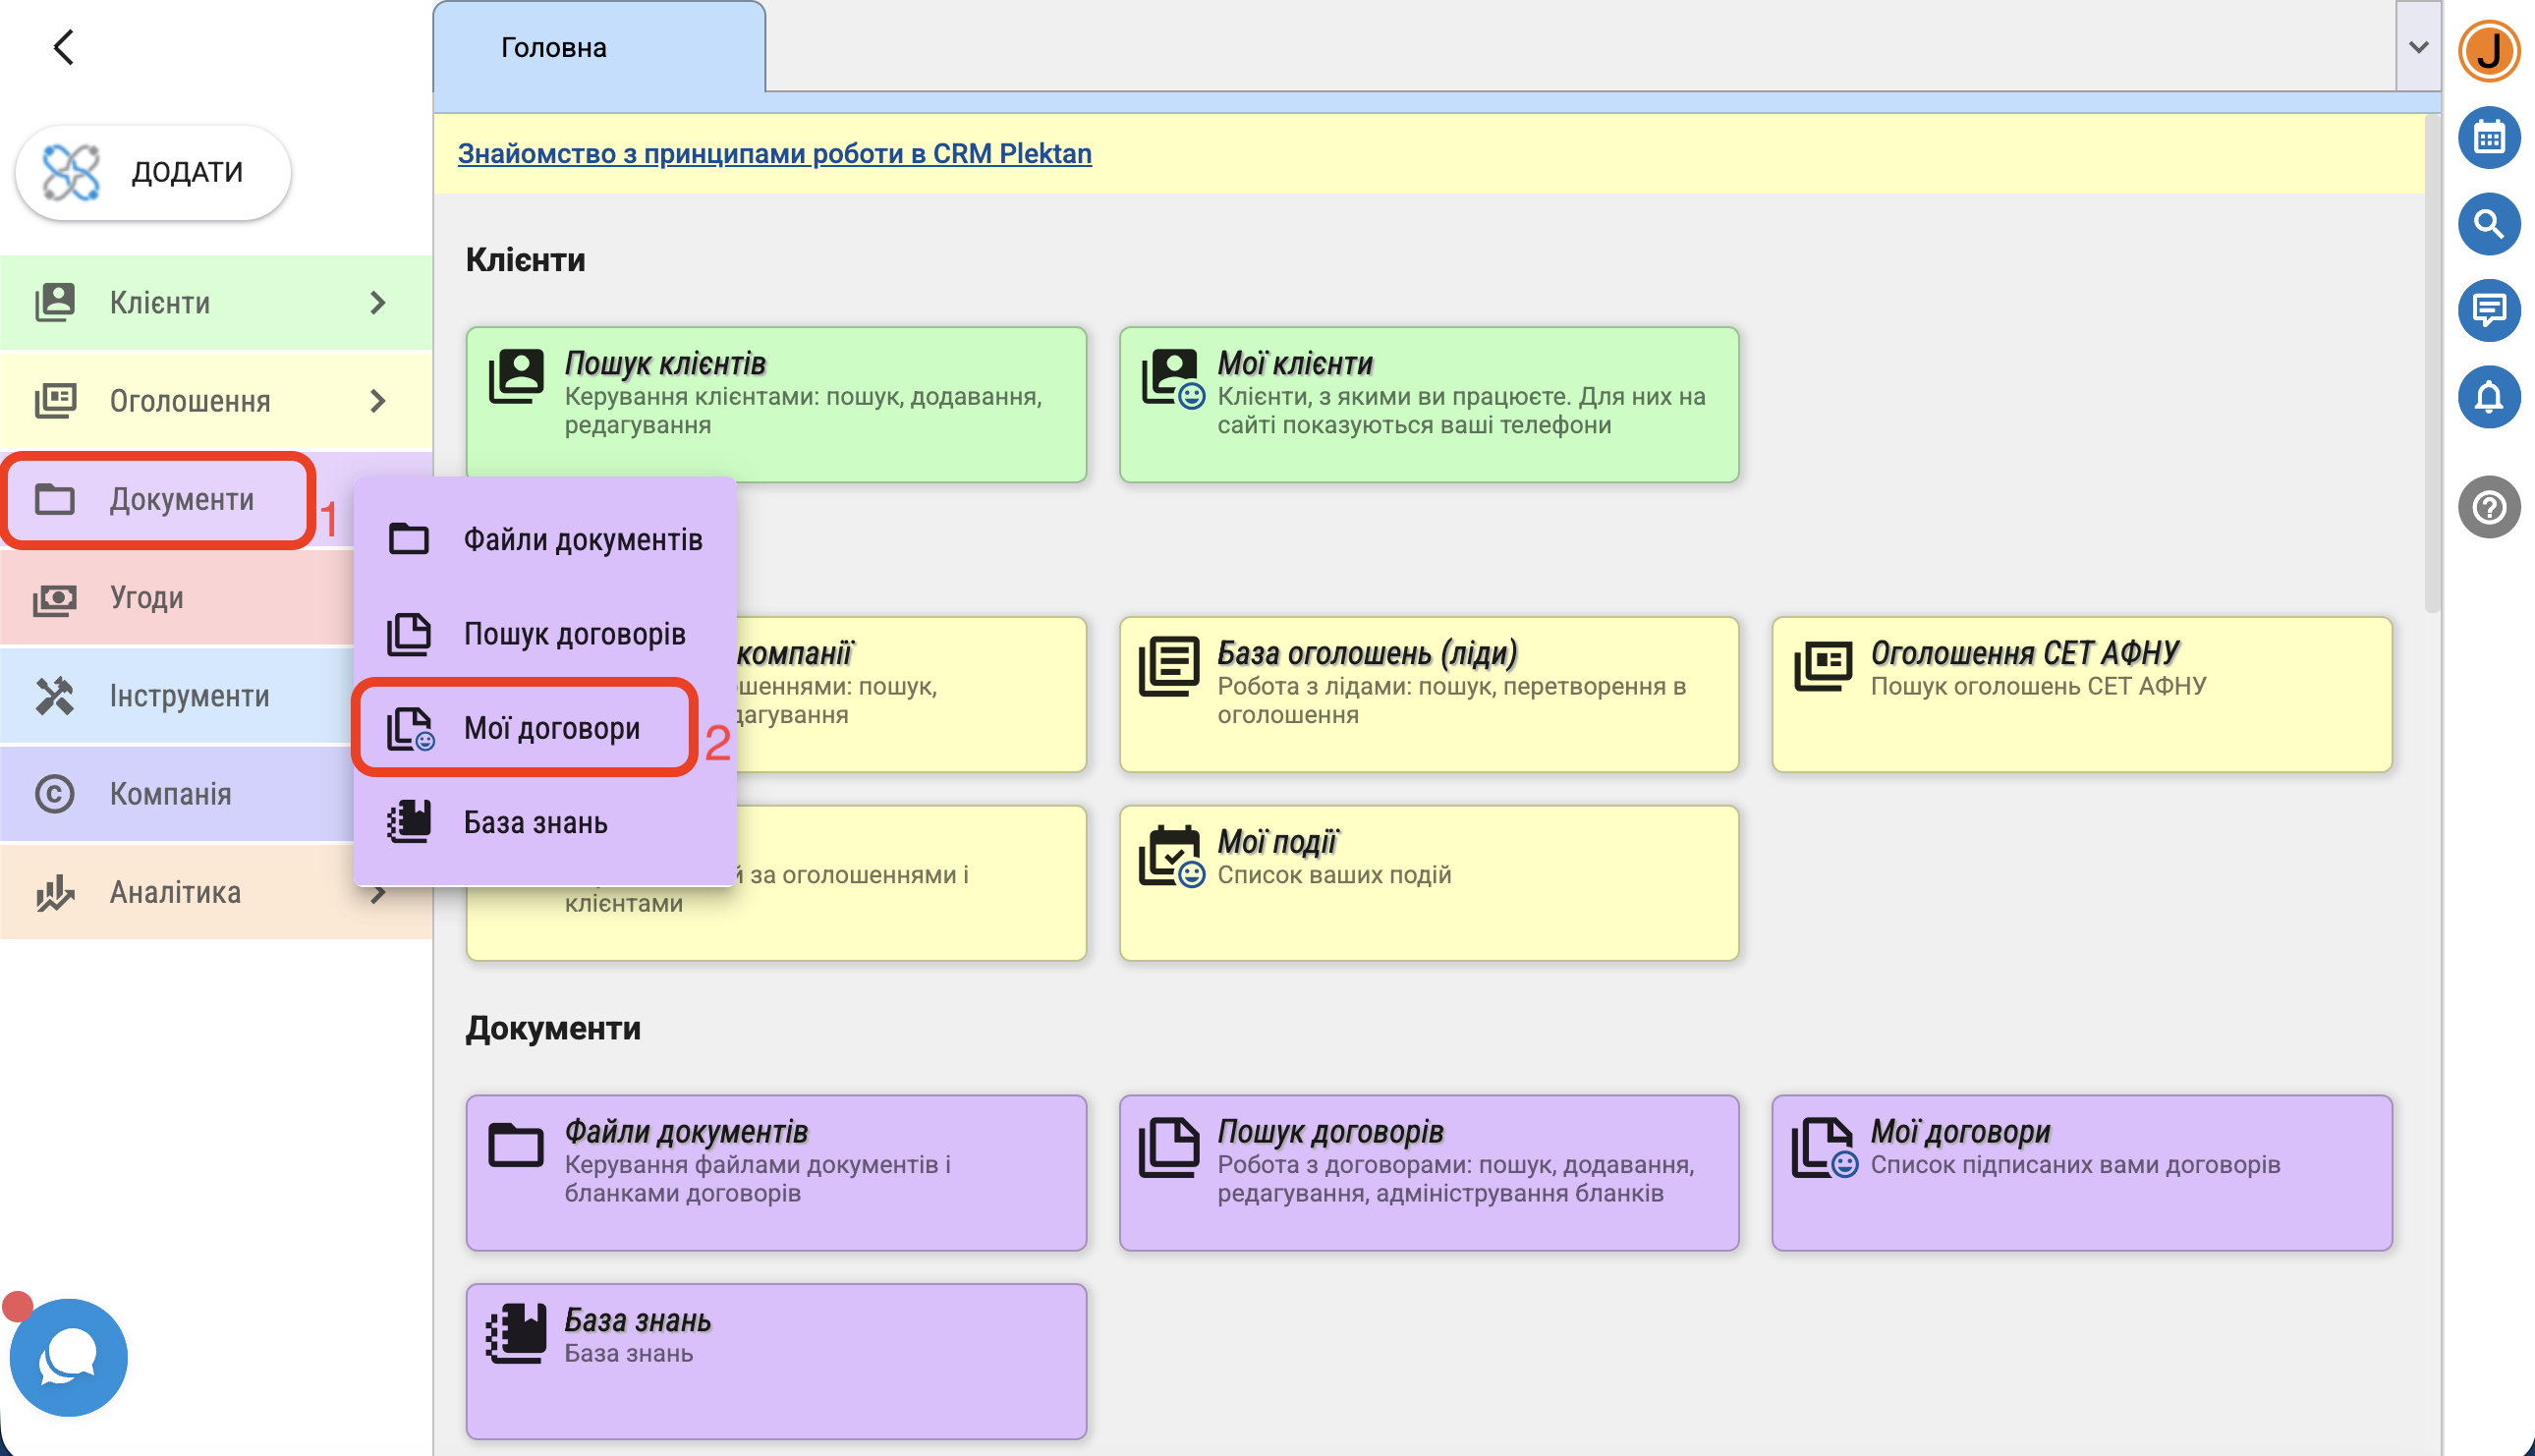
Task: Select Мої договори in Документи submenu
Action: point(551,728)
